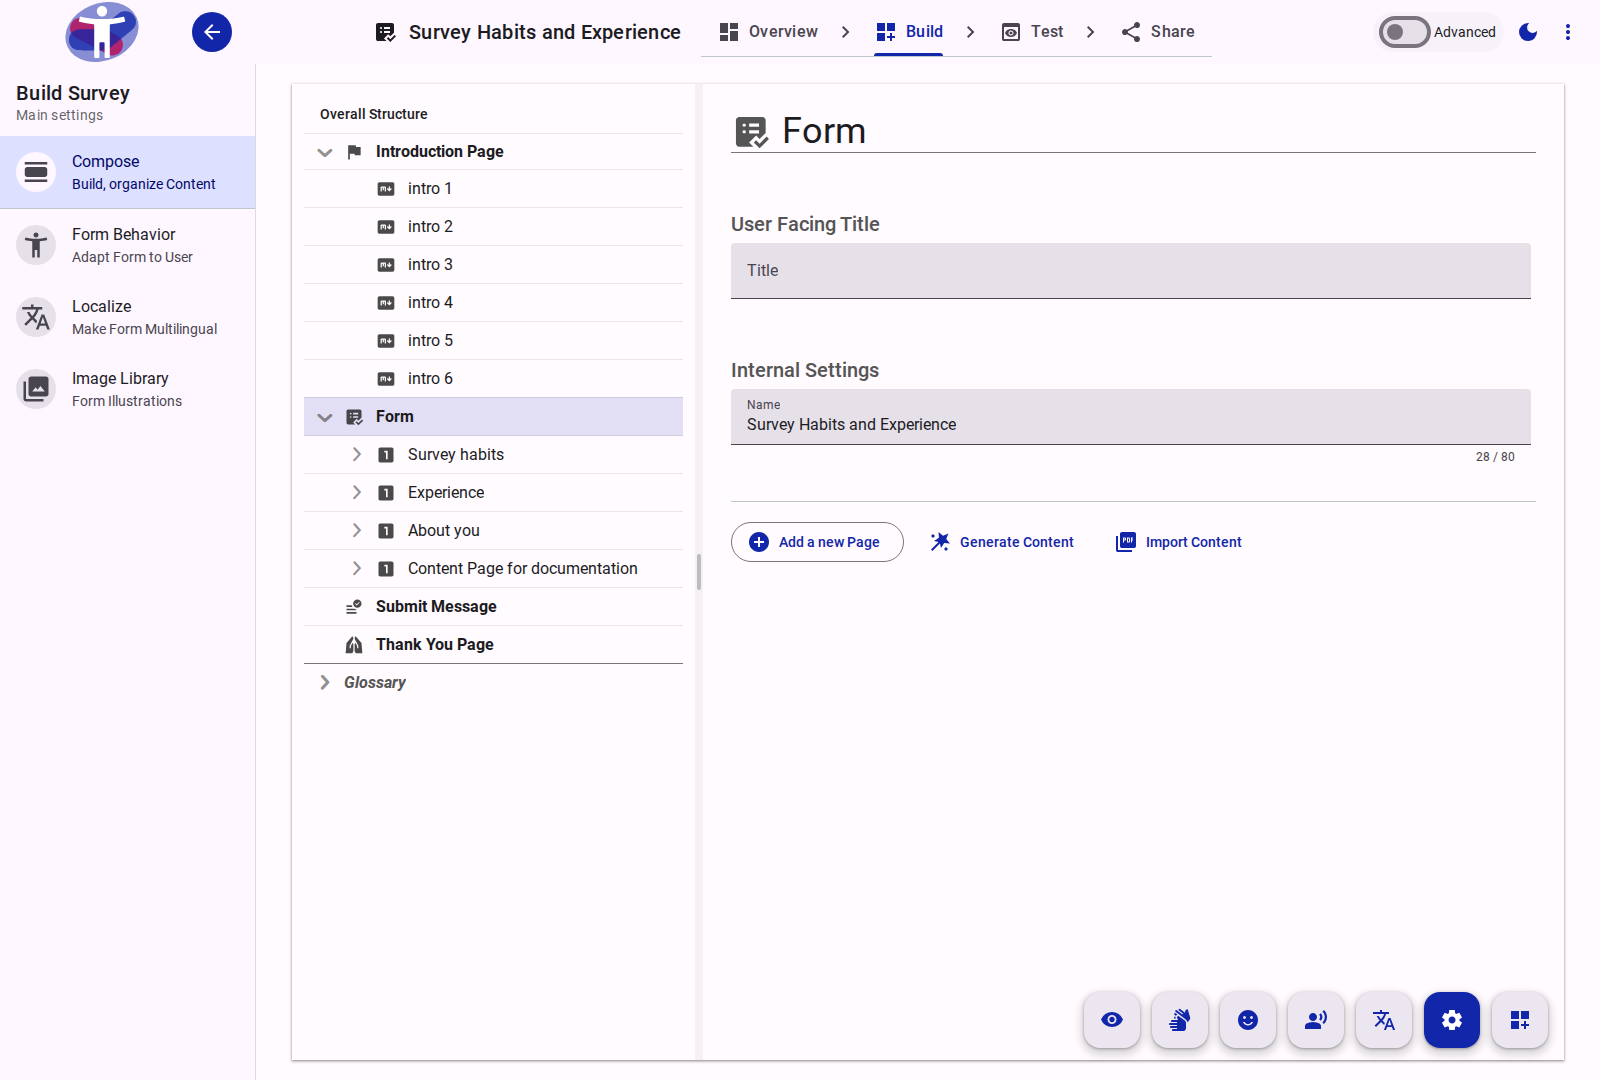Select intro 4 in the tree

tap(493, 303)
